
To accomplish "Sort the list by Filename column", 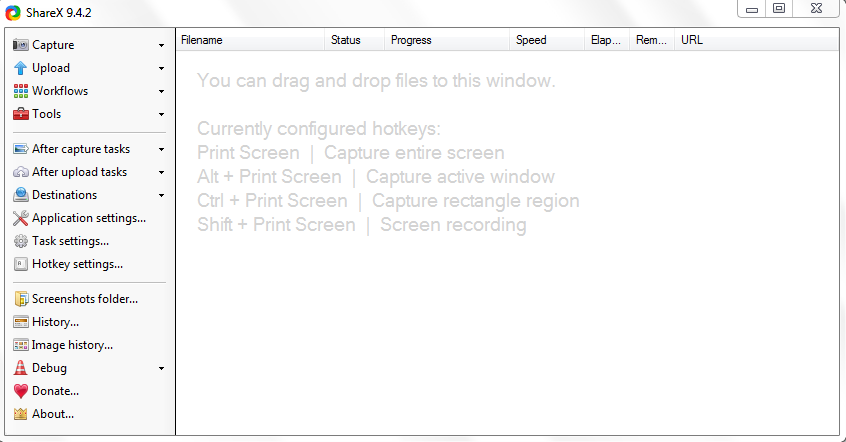I will [250, 40].
